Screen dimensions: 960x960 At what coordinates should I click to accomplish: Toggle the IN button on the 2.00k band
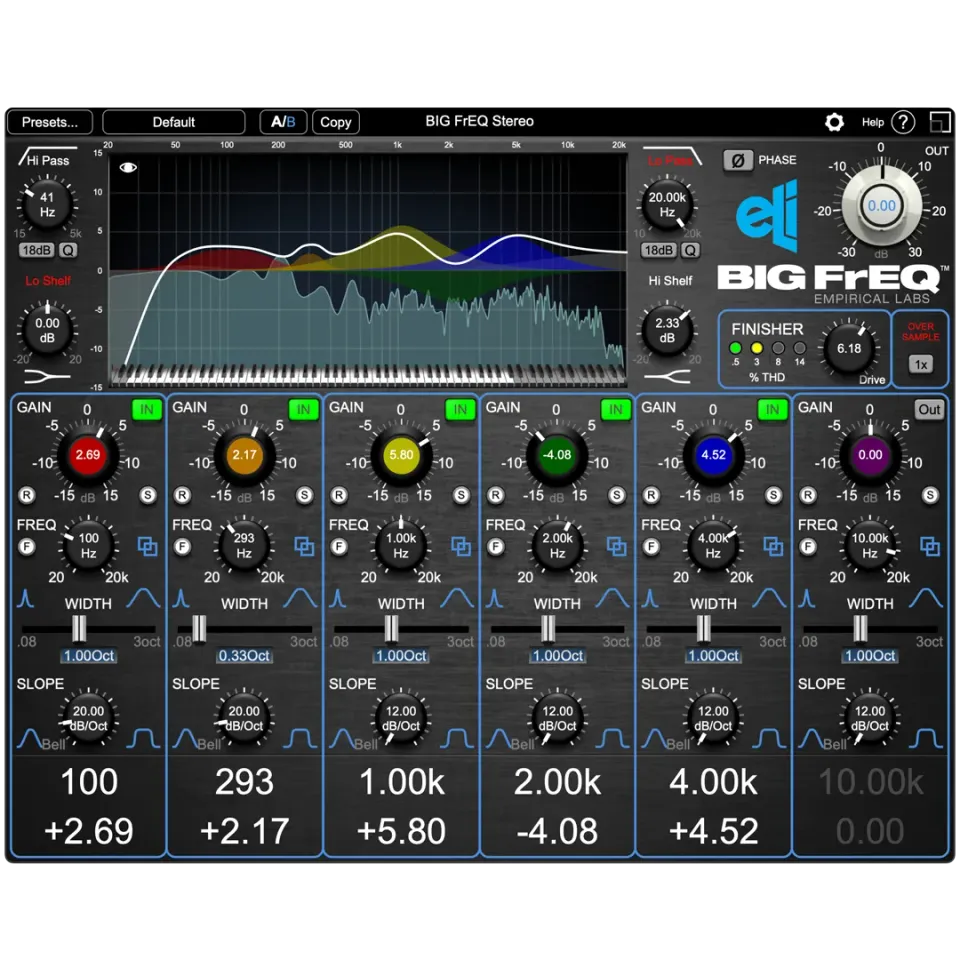(x=616, y=410)
